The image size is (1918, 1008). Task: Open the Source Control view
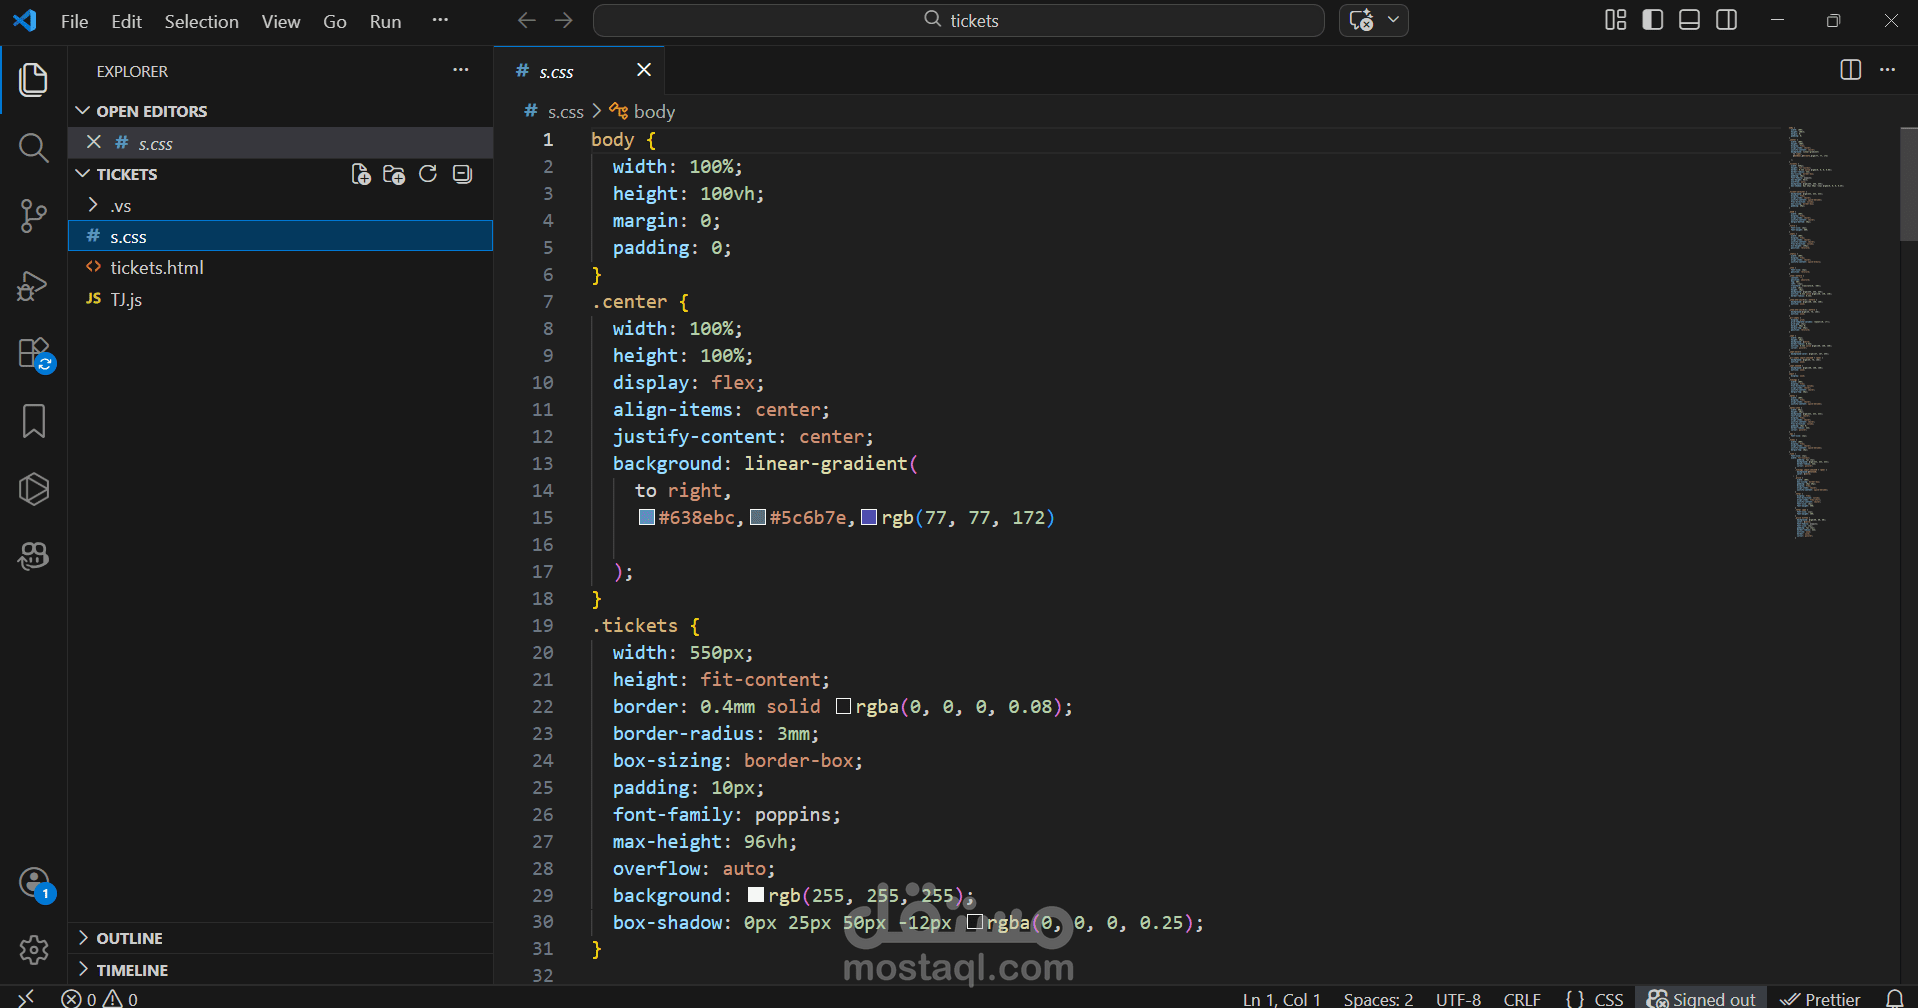[33, 215]
